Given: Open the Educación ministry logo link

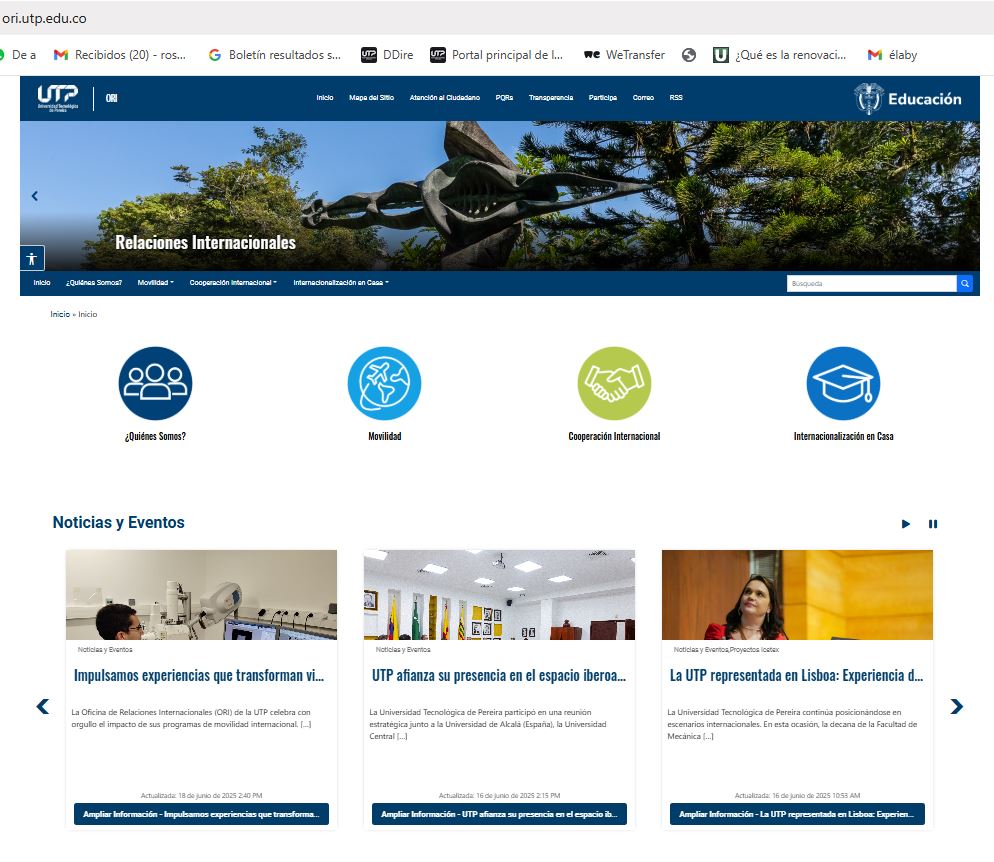Looking at the screenshot, I should coord(907,99).
